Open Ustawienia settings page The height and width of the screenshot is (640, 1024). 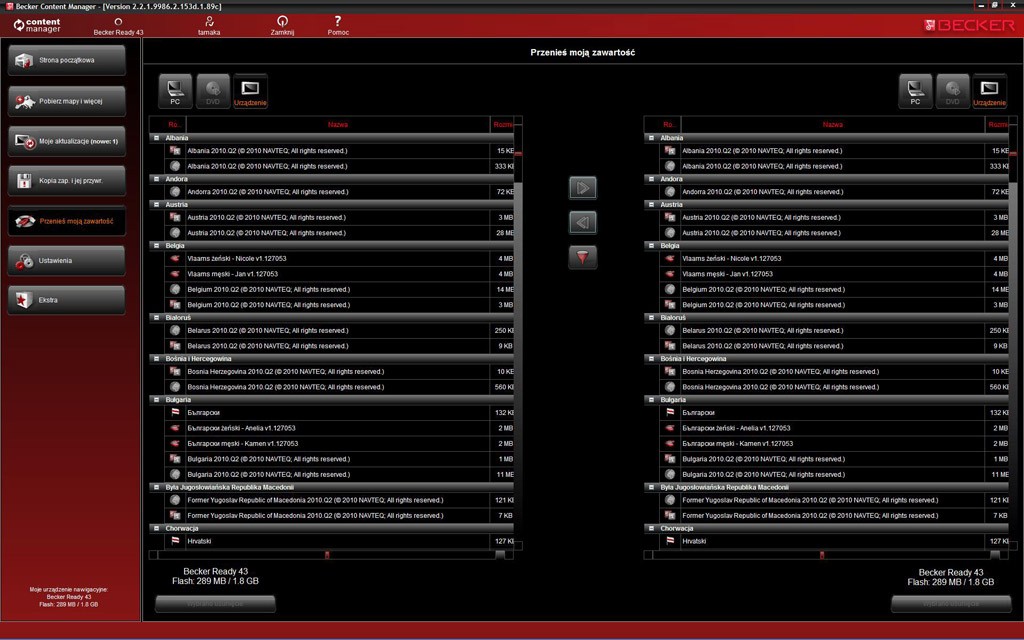click(67, 260)
